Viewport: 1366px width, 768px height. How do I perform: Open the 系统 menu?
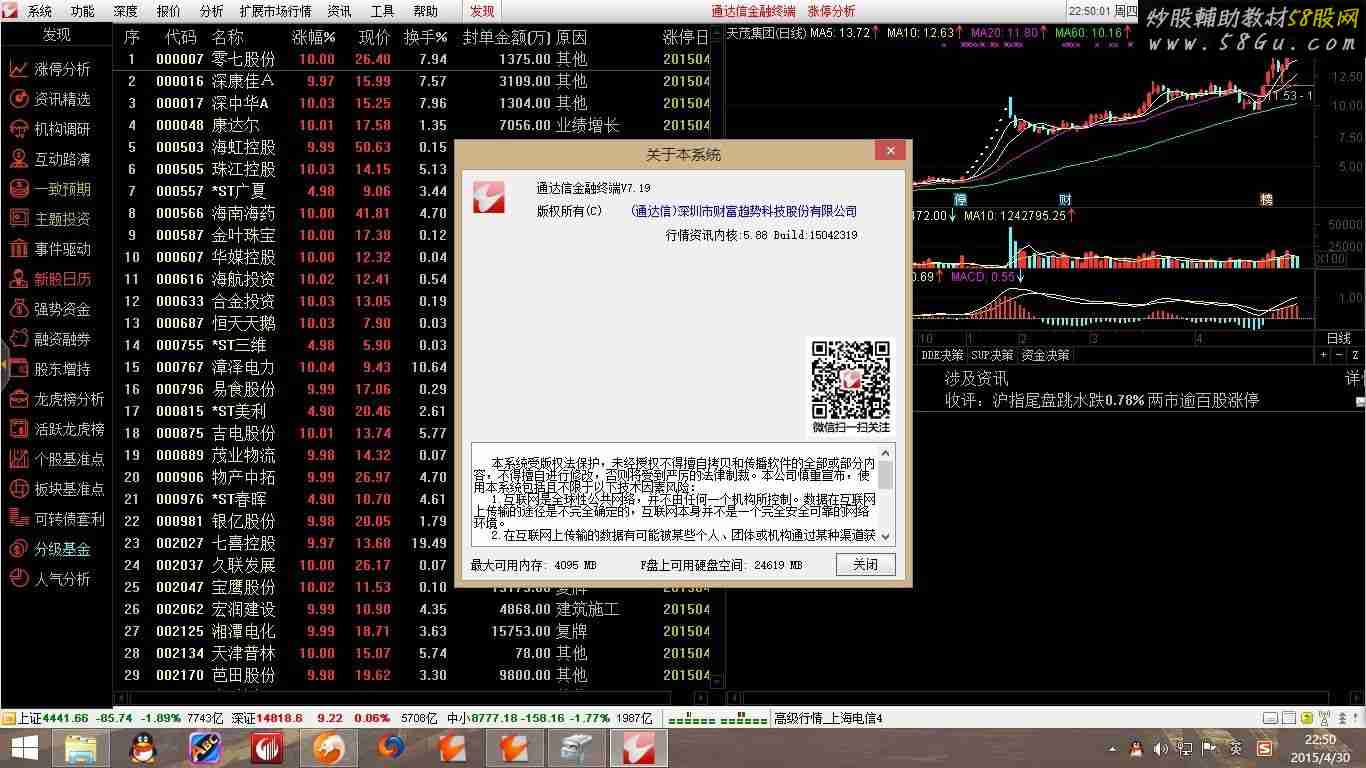point(39,11)
